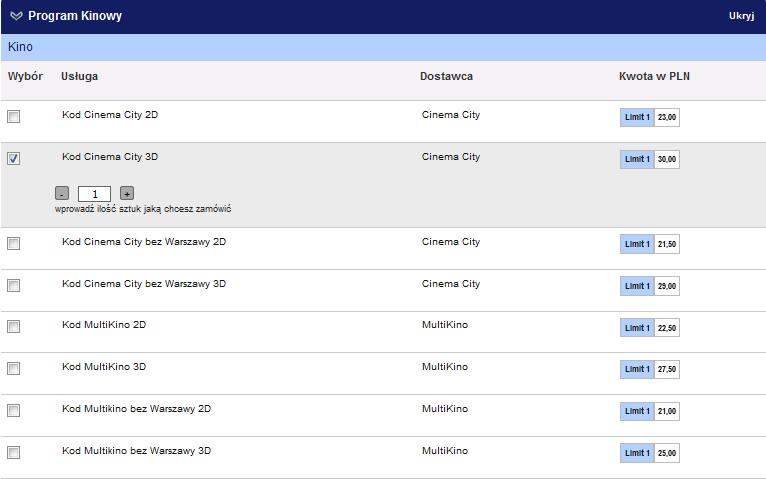The height and width of the screenshot is (479, 766).
Task: Click the 29,00 price value
Action: [667, 286]
